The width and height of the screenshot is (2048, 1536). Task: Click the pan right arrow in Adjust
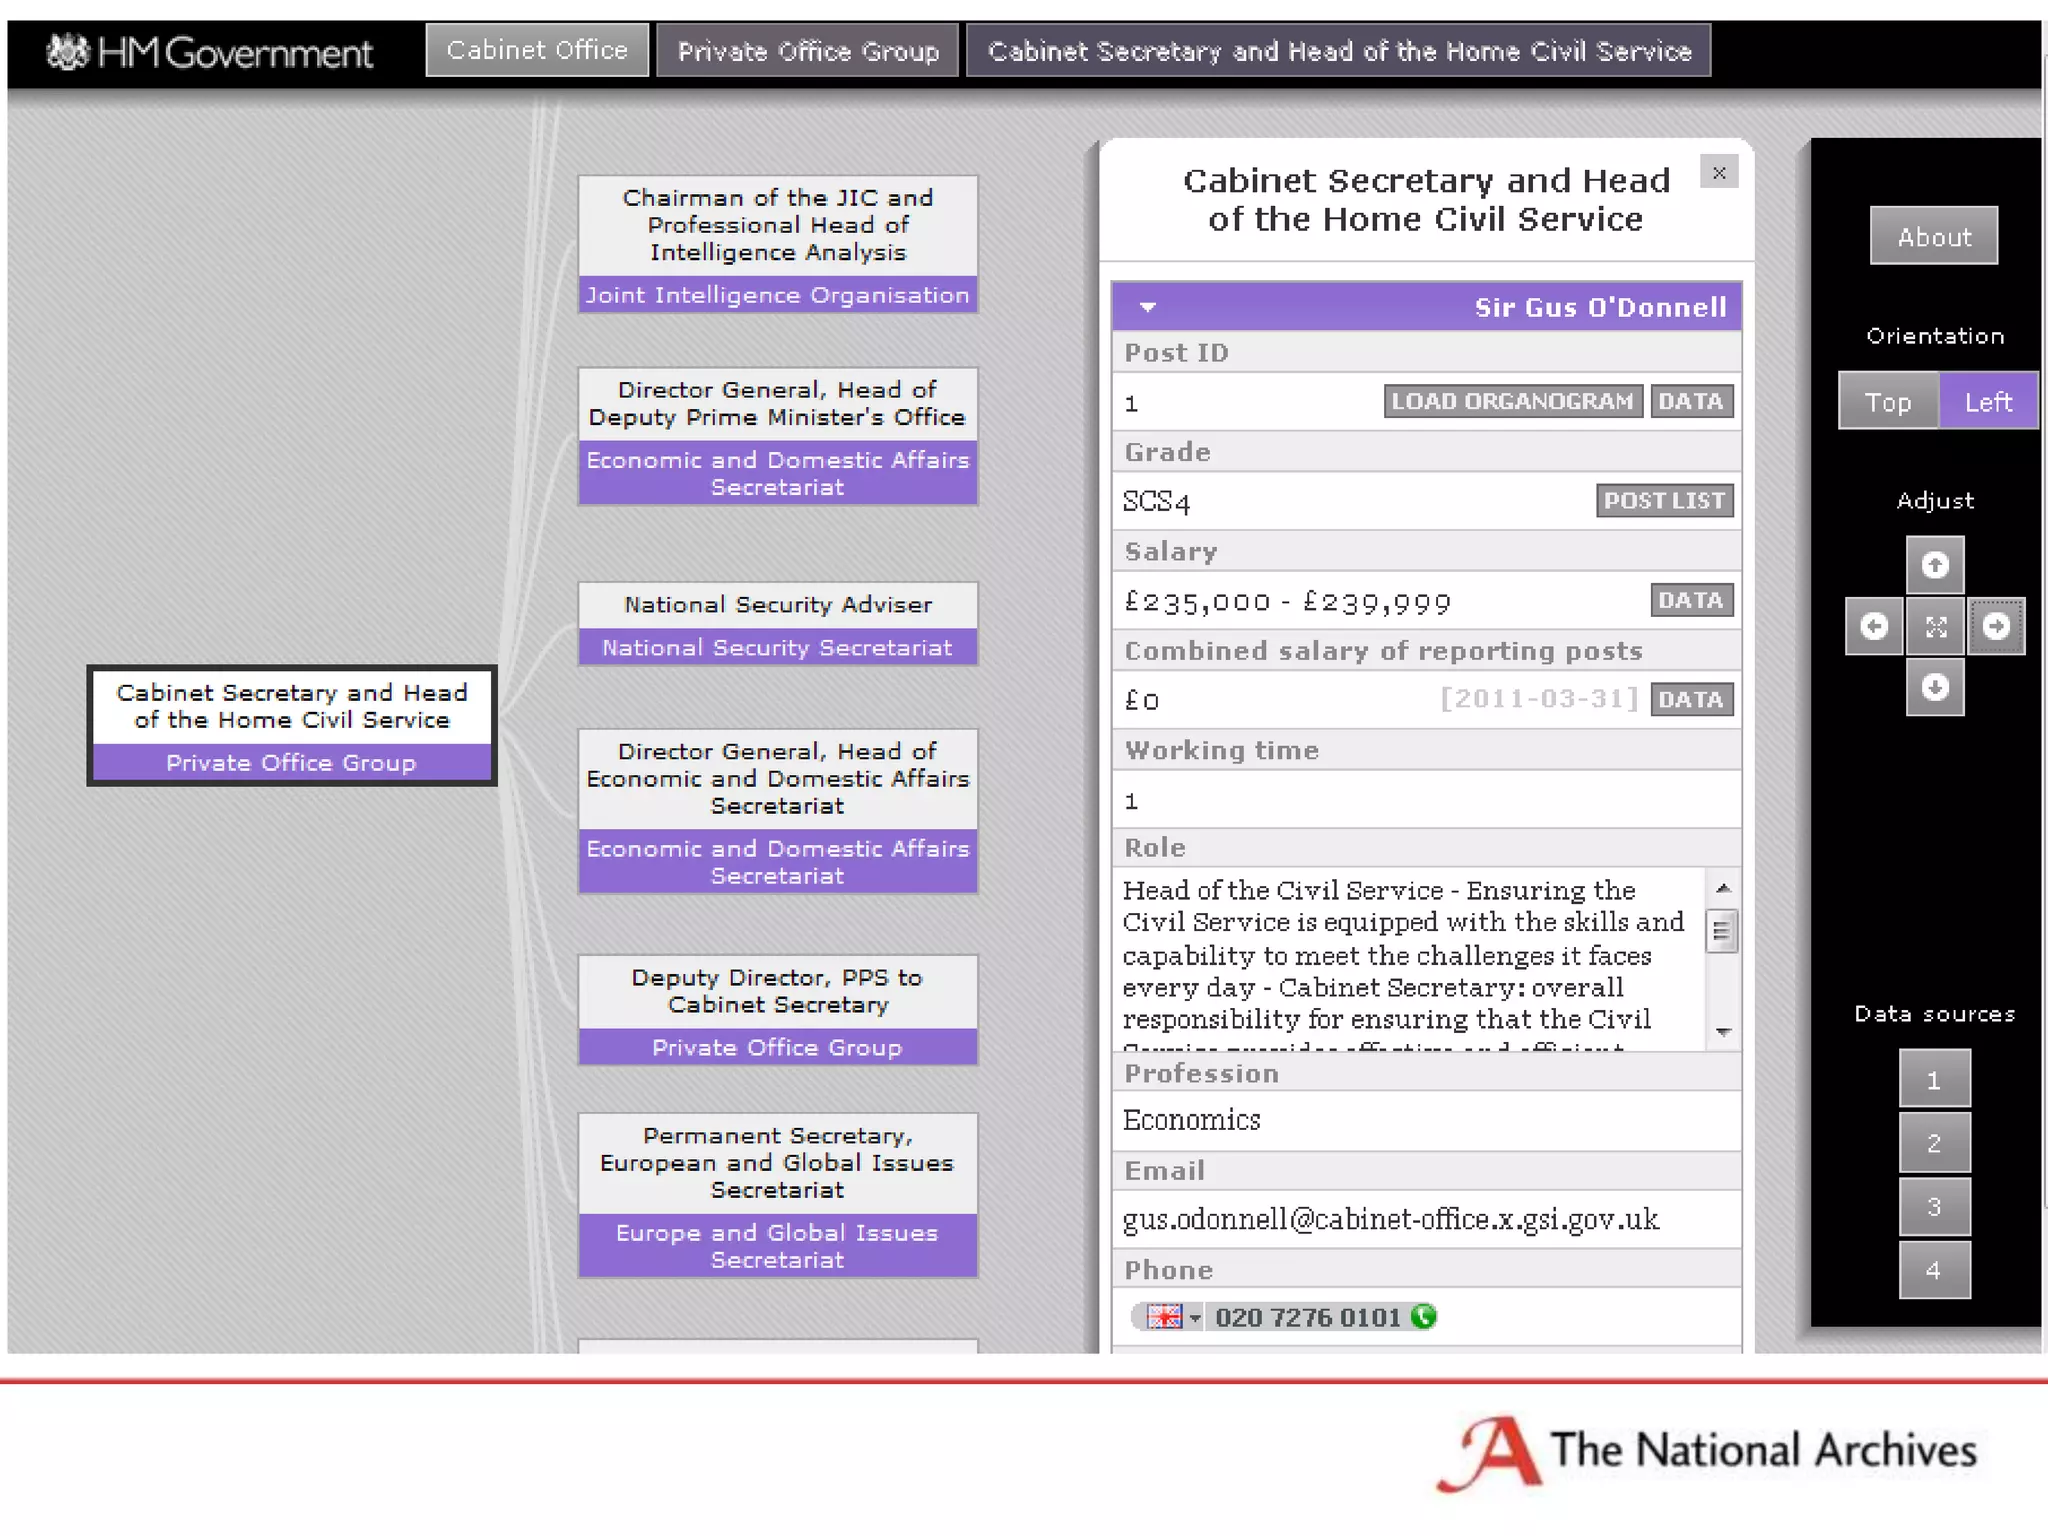pyautogui.click(x=1996, y=626)
